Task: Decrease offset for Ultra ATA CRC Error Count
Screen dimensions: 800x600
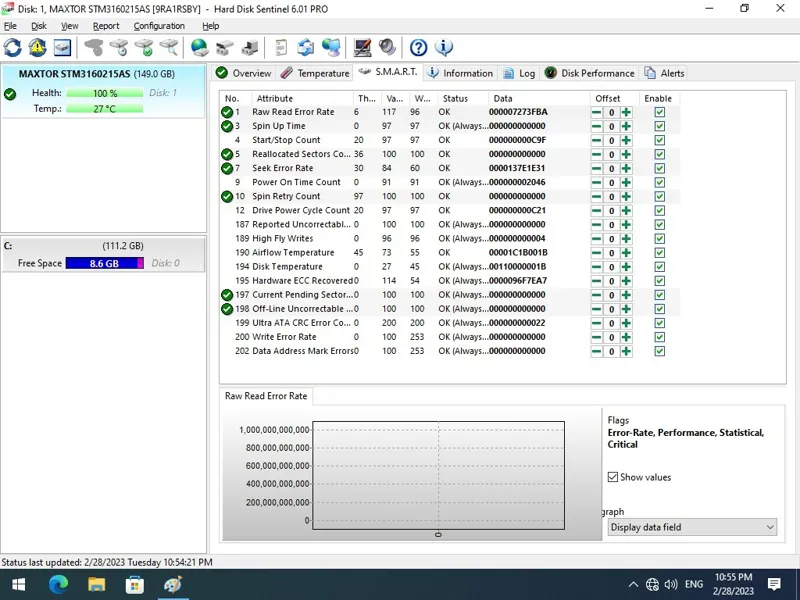Action: [x=596, y=323]
